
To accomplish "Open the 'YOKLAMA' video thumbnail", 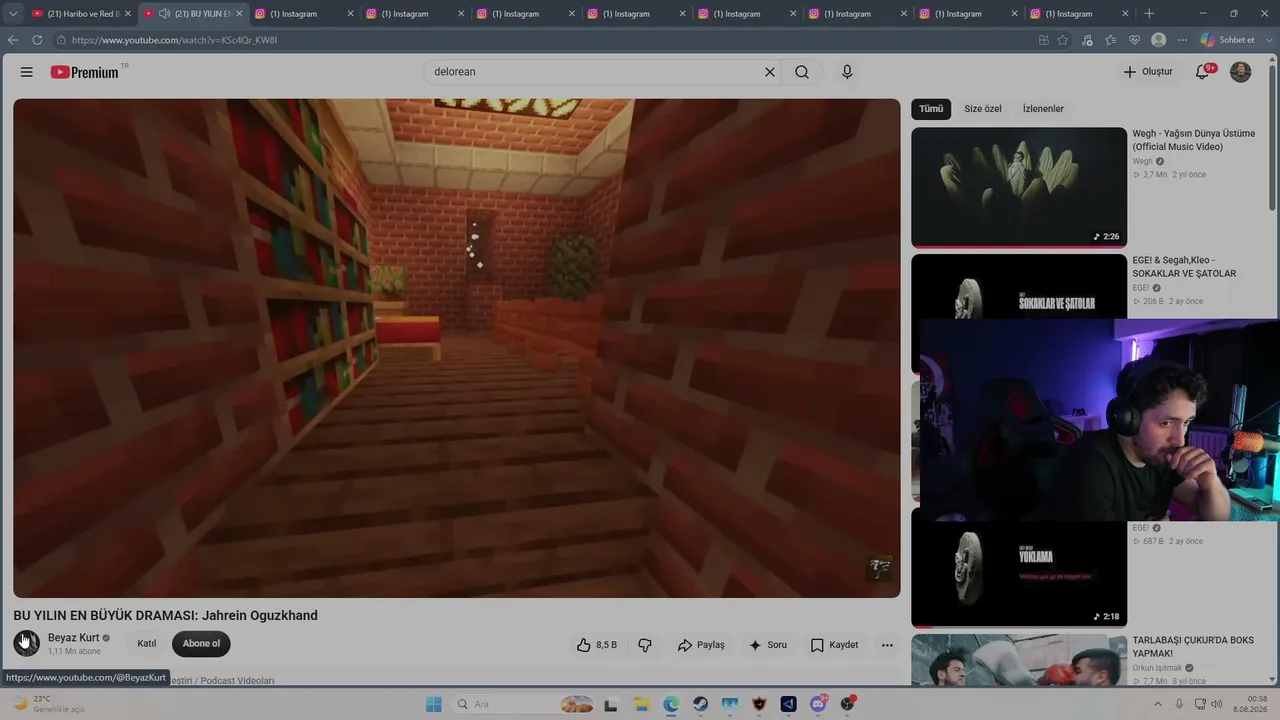I will click(1019, 567).
